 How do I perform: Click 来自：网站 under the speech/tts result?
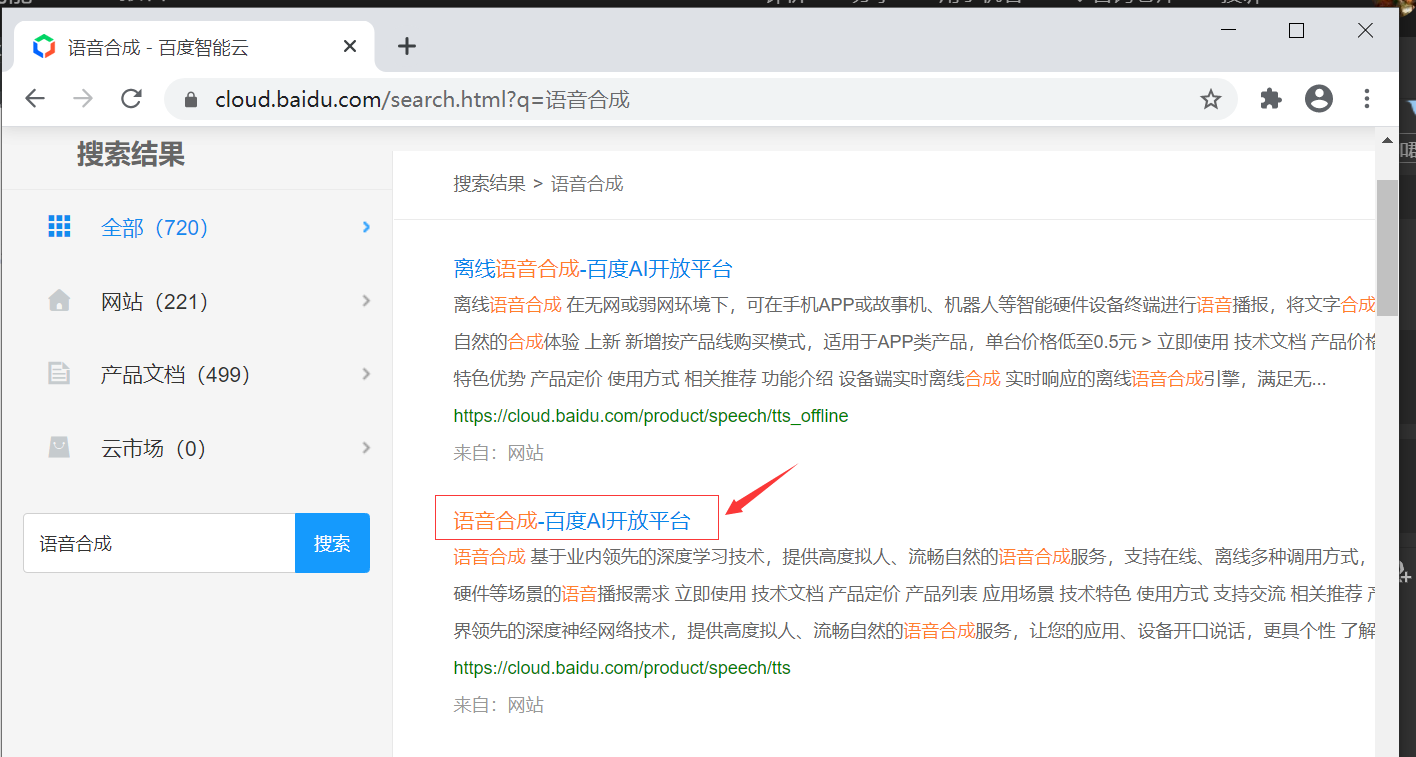click(499, 705)
